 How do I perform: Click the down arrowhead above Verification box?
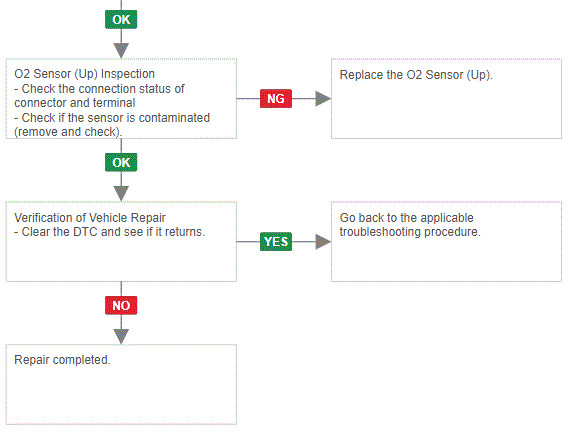[x=121, y=194]
